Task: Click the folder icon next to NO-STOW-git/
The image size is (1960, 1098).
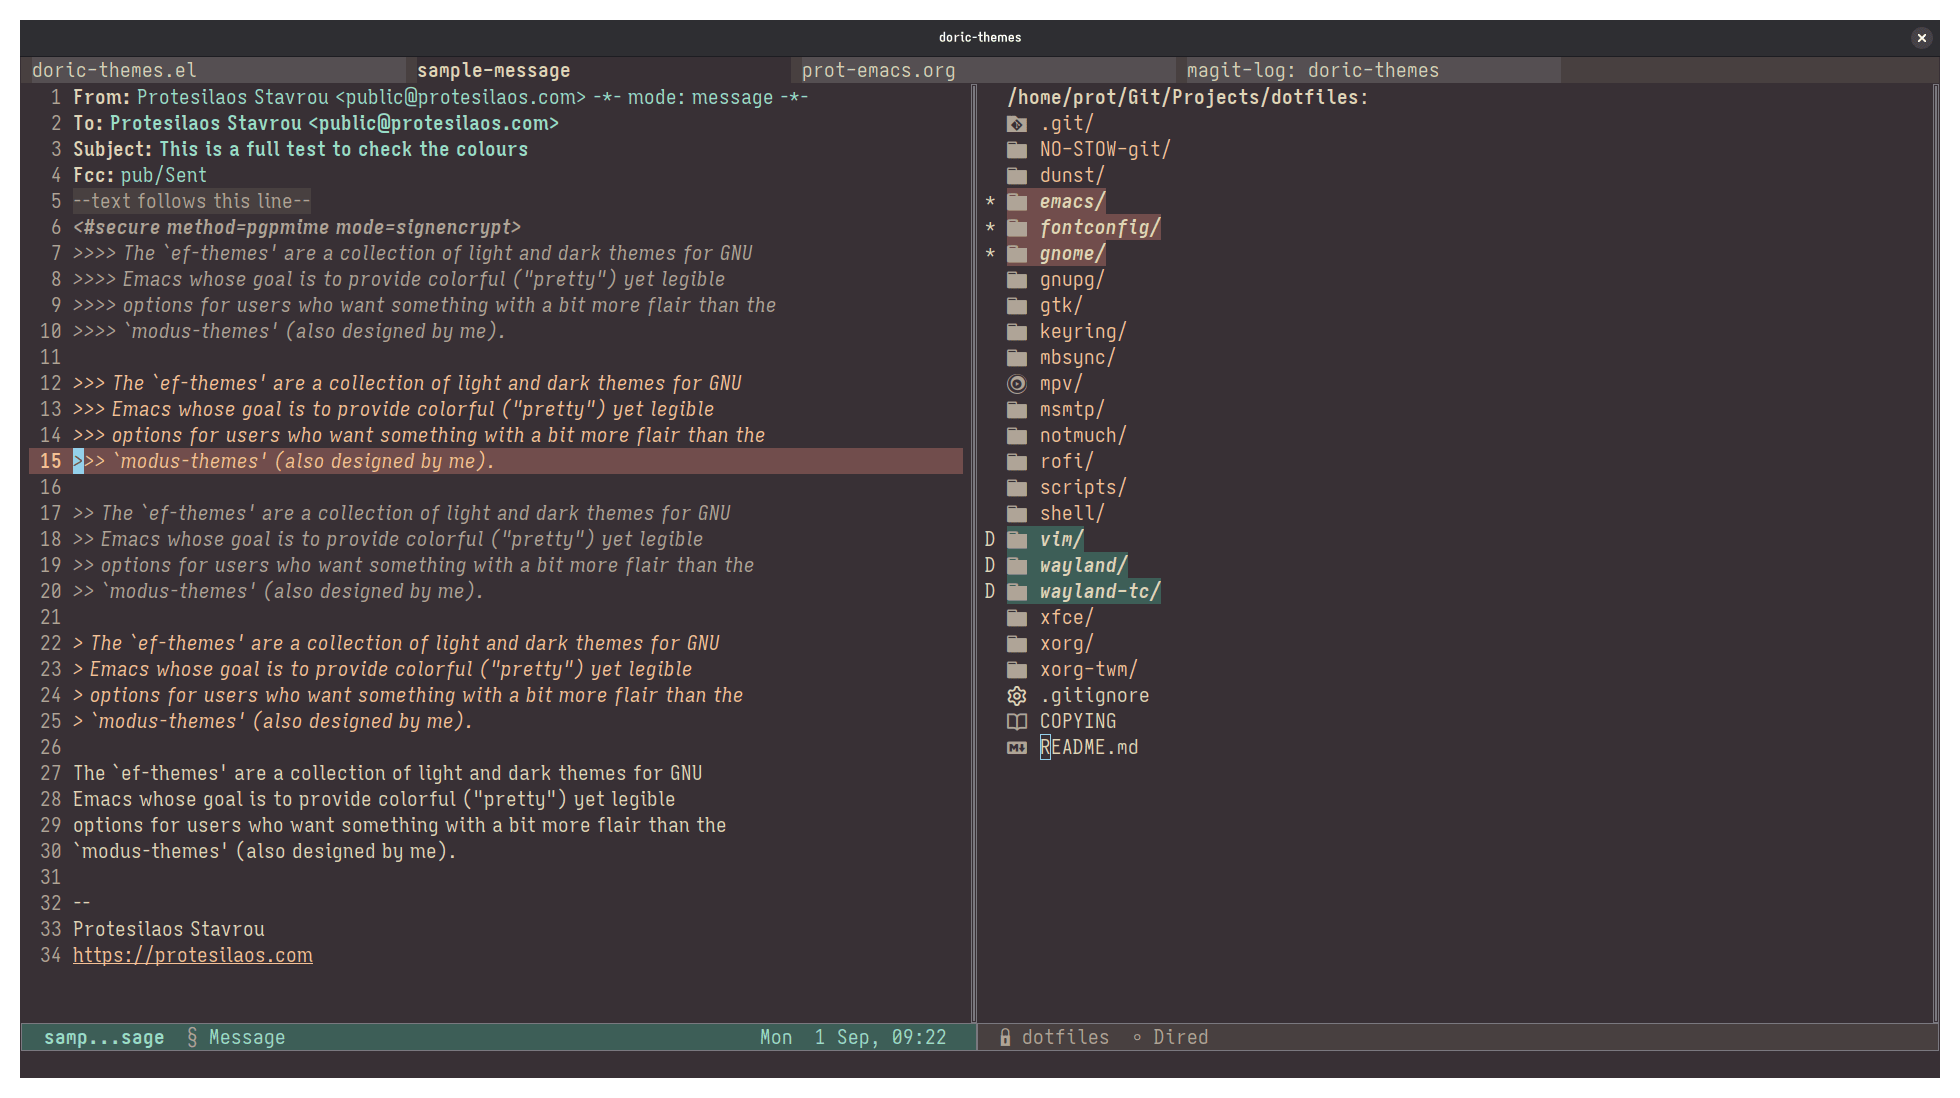Action: [1016, 150]
